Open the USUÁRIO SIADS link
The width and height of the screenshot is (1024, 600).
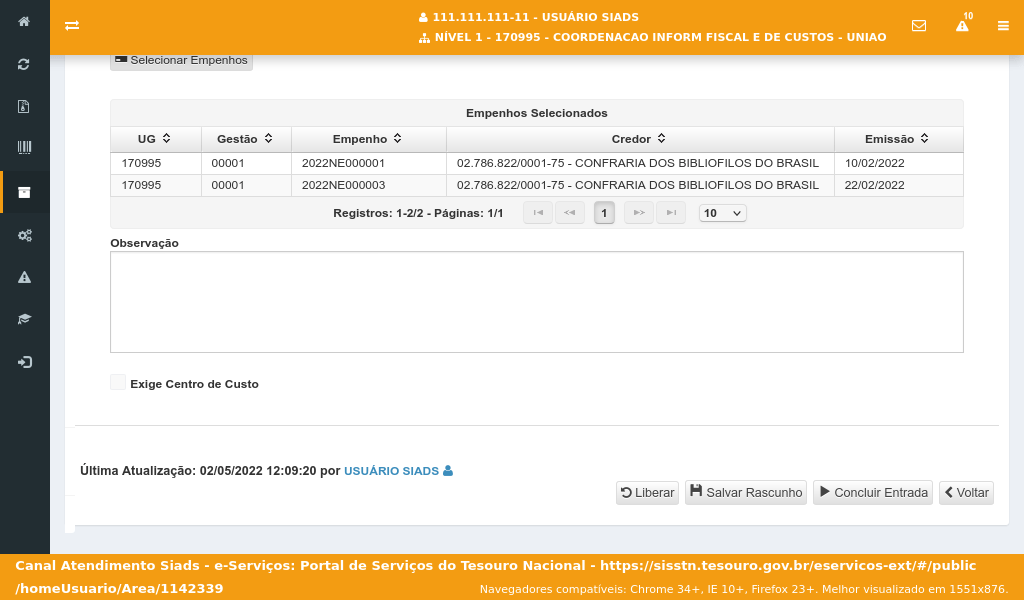click(391, 471)
